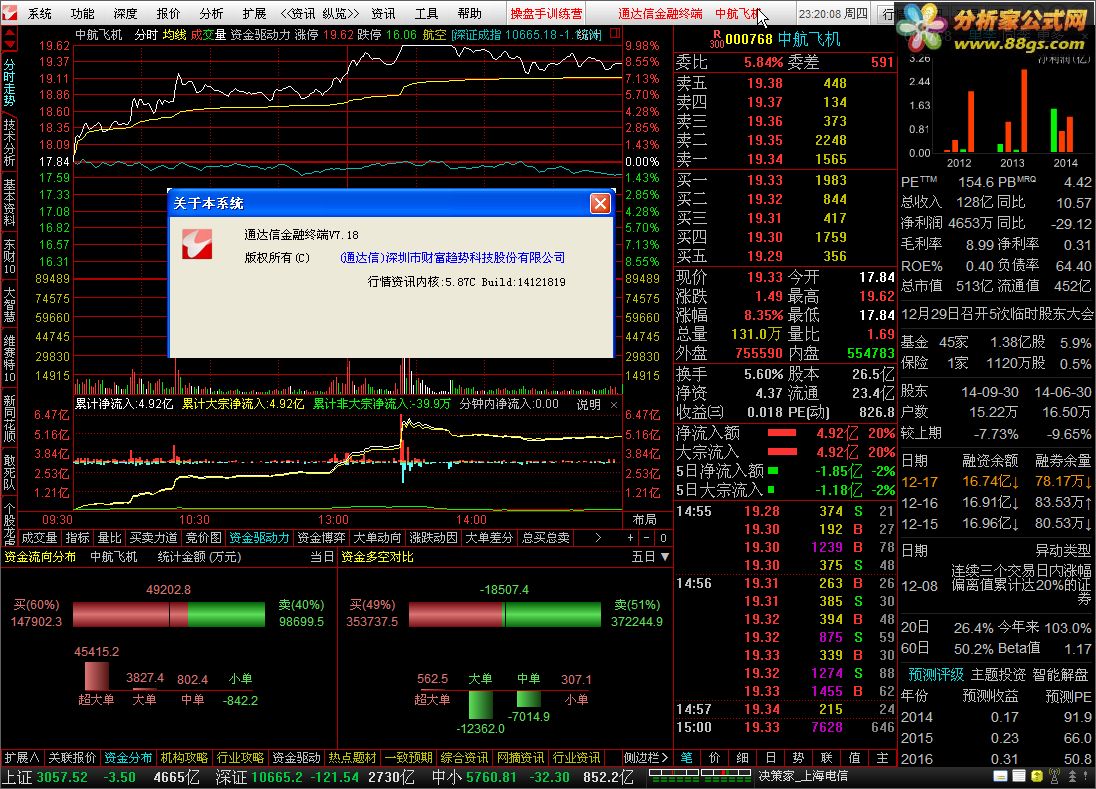Image resolution: width=1096 pixels, height=789 pixels.
Task: Switch to the 主题投资 tab
Action: (x=997, y=674)
